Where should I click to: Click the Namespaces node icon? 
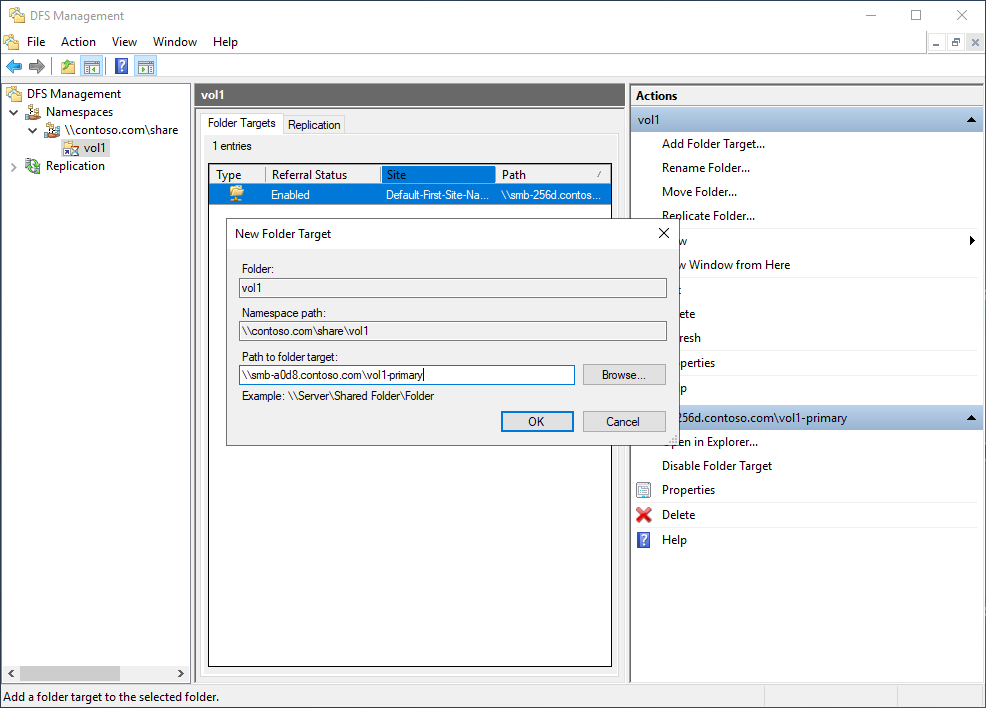pyautogui.click(x=33, y=112)
